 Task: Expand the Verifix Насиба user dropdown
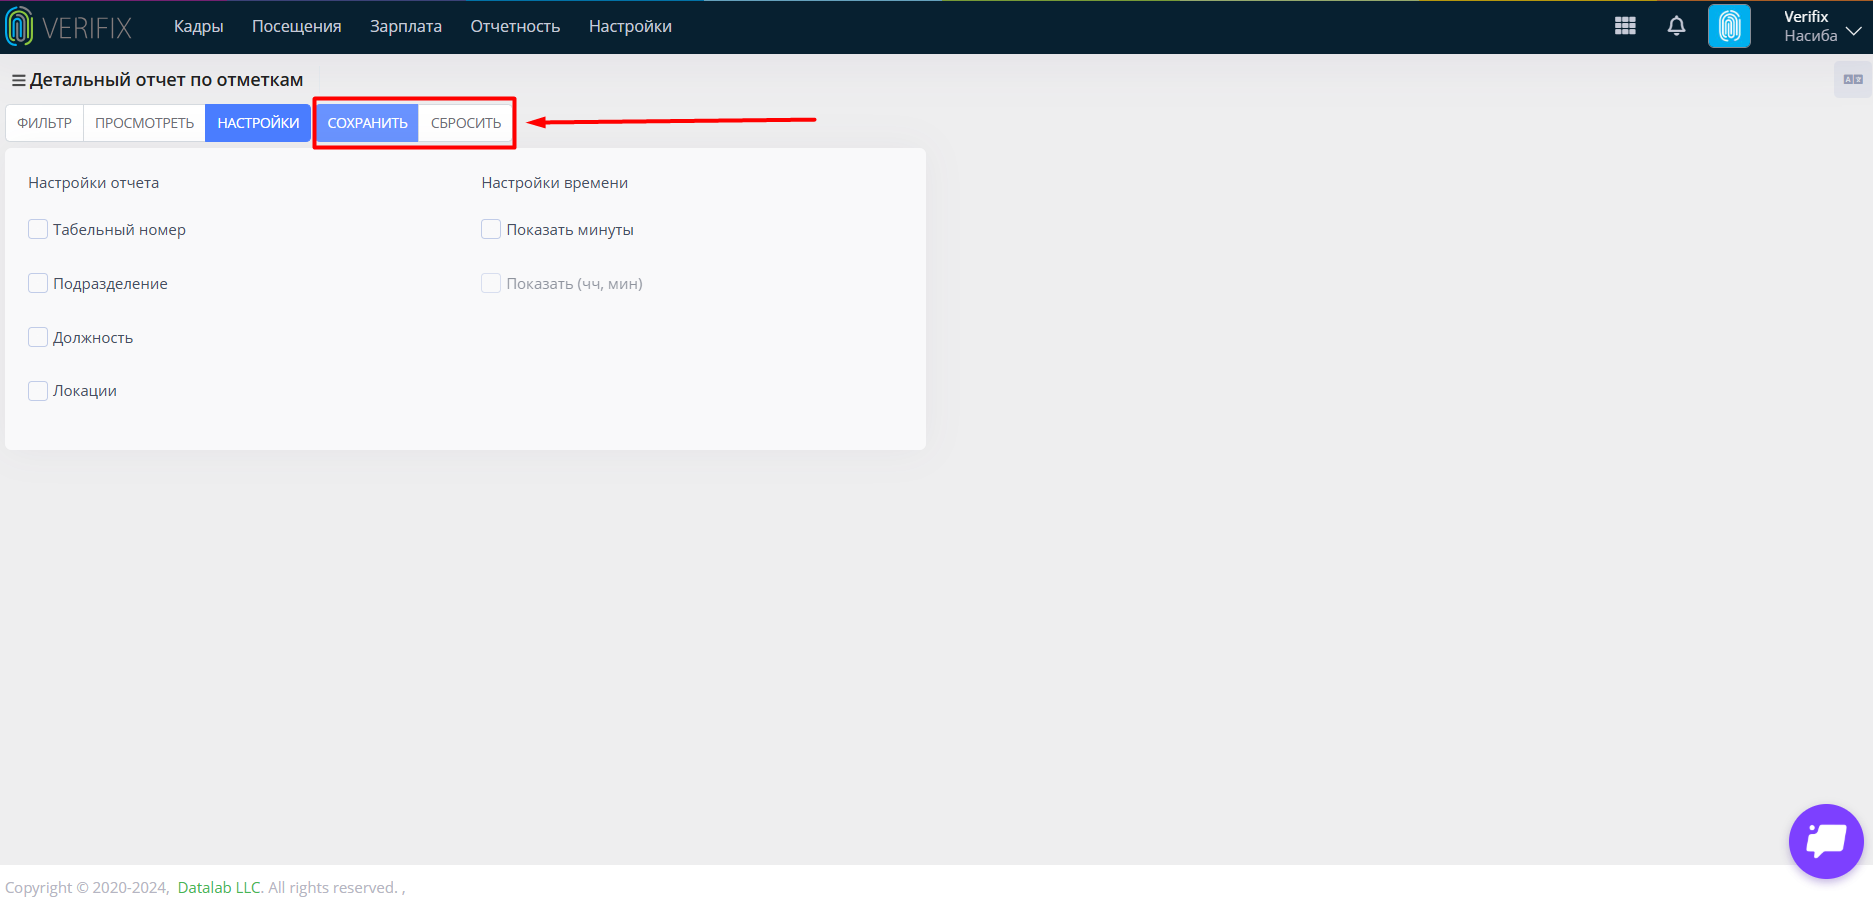(x=1822, y=26)
